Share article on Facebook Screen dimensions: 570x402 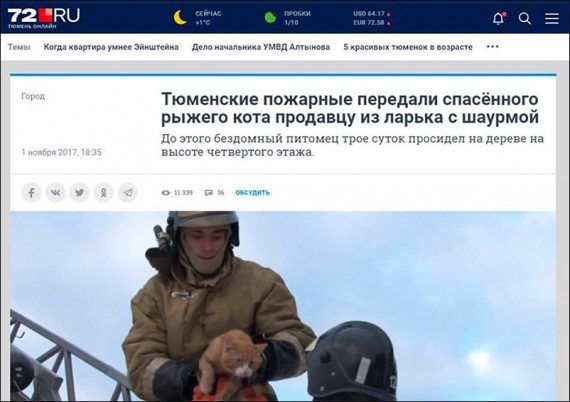pyautogui.click(x=31, y=192)
